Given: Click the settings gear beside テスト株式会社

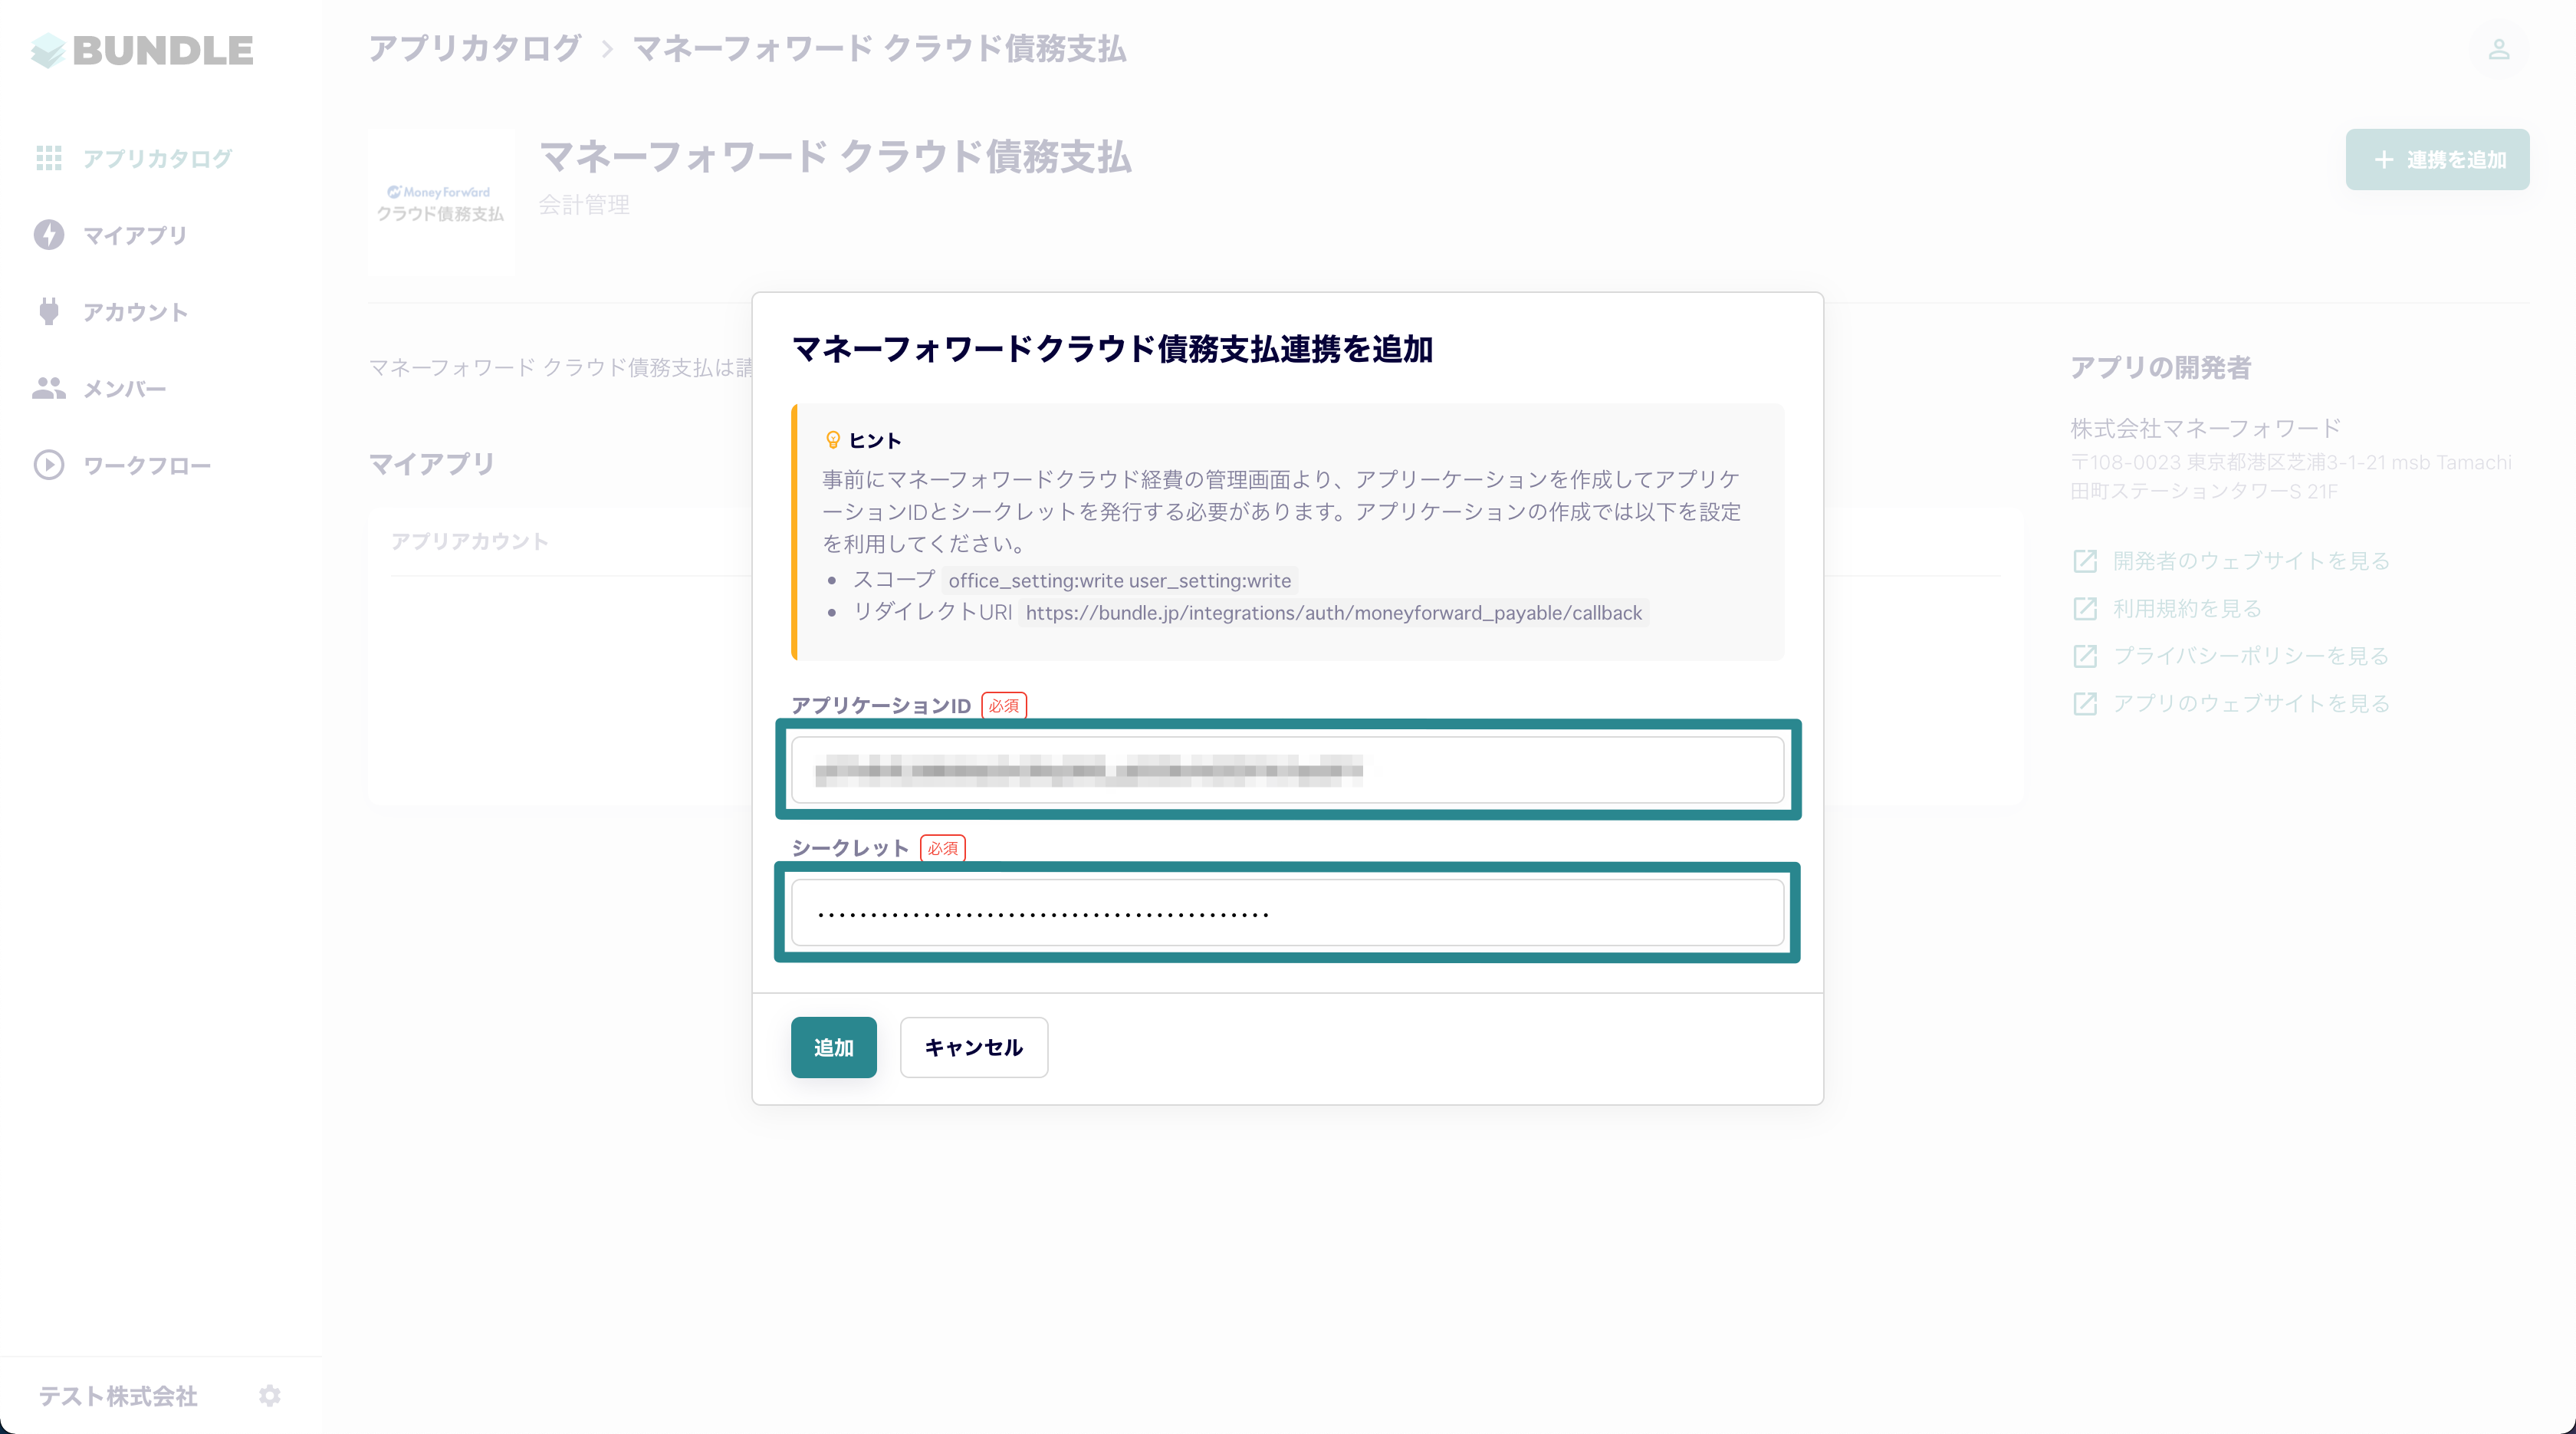Looking at the screenshot, I should 270,1395.
